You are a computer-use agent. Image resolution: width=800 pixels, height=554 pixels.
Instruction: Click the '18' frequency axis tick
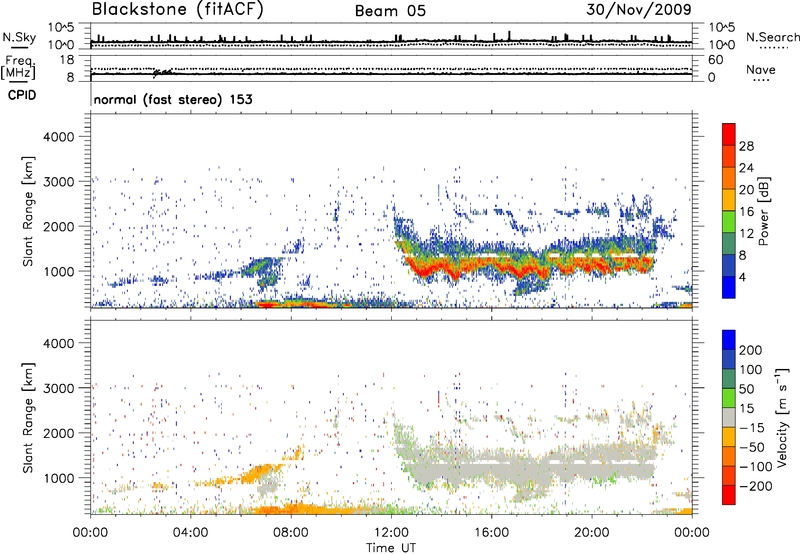click(x=67, y=60)
